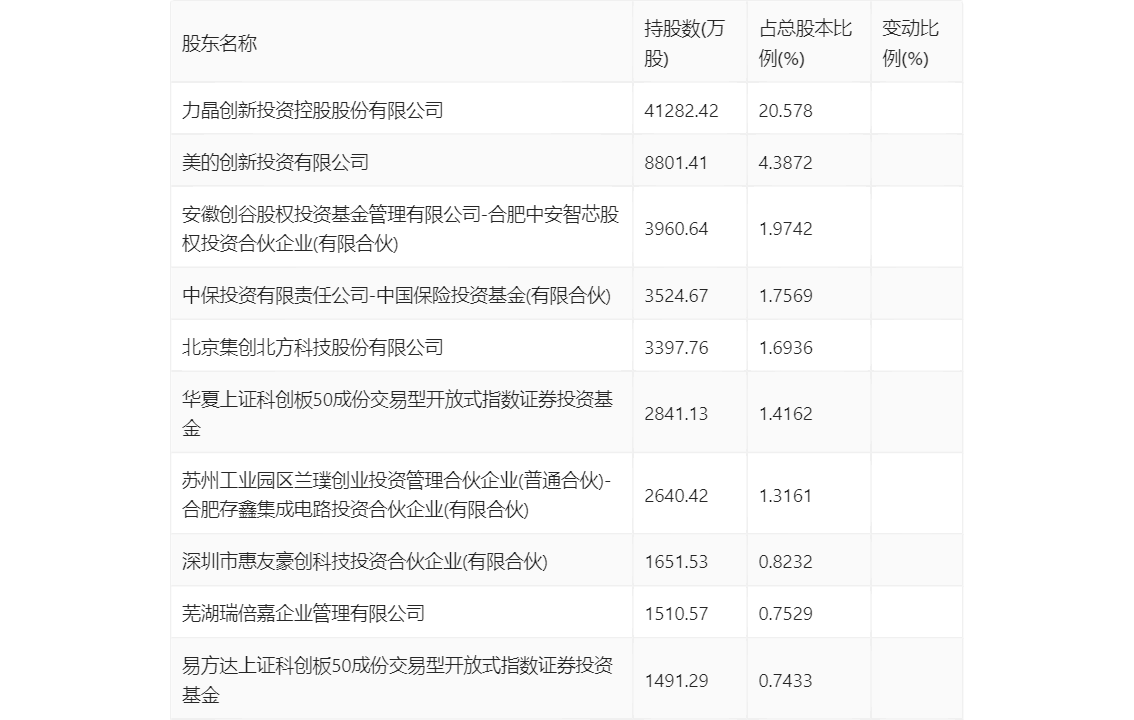Select 北京集创北方科技股份有限公司 name

[x=312, y=347]
